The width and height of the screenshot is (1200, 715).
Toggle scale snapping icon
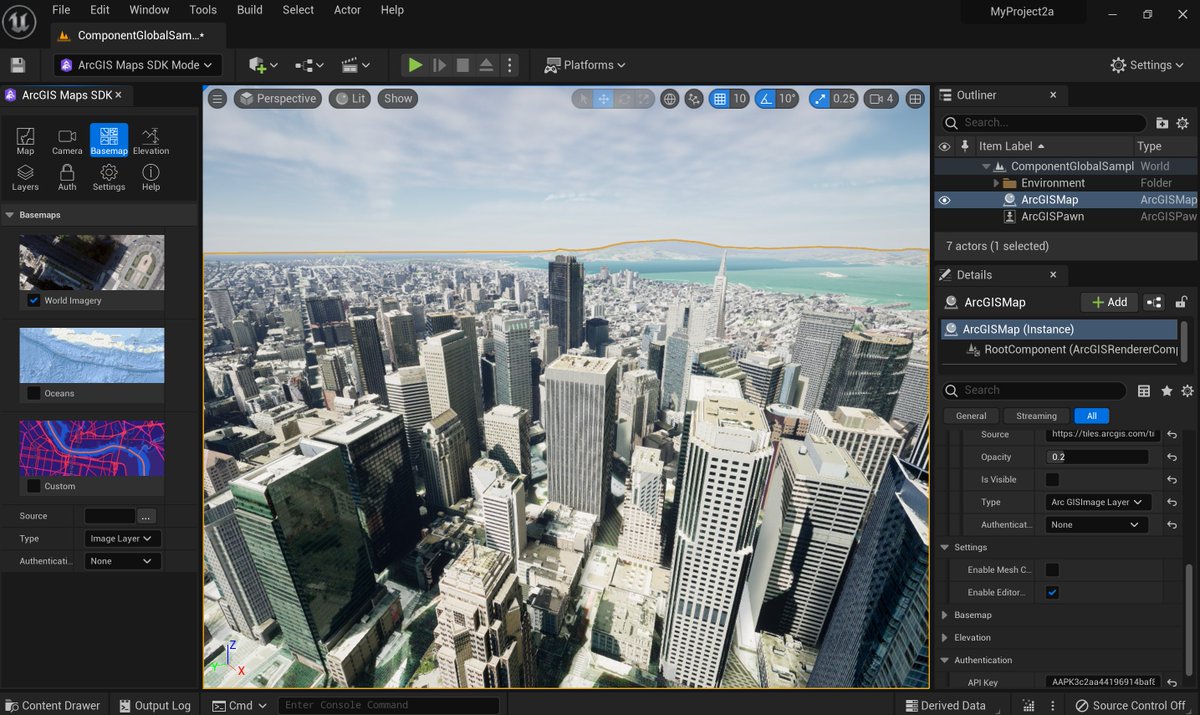(821, 99)
